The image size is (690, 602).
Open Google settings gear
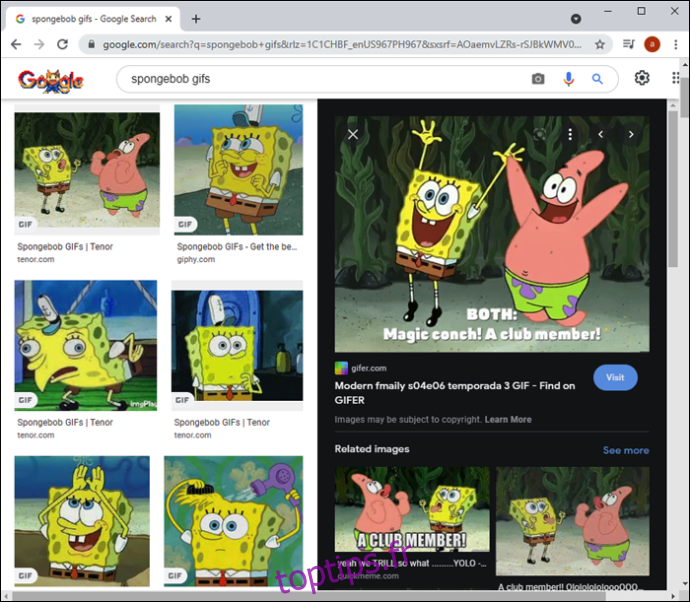click(642, 78)
